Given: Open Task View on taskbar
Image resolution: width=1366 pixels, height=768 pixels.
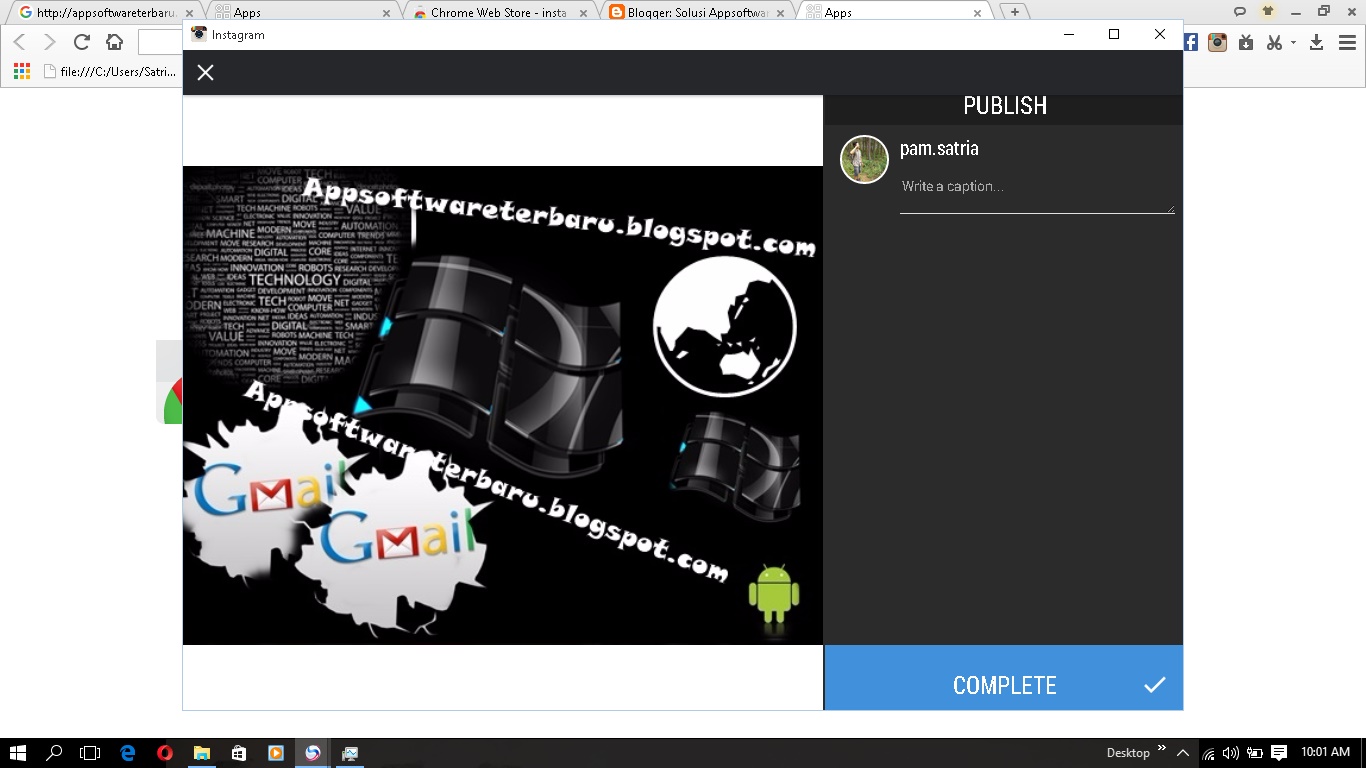Looking at the screenshot, I should [x=90, y=753].
